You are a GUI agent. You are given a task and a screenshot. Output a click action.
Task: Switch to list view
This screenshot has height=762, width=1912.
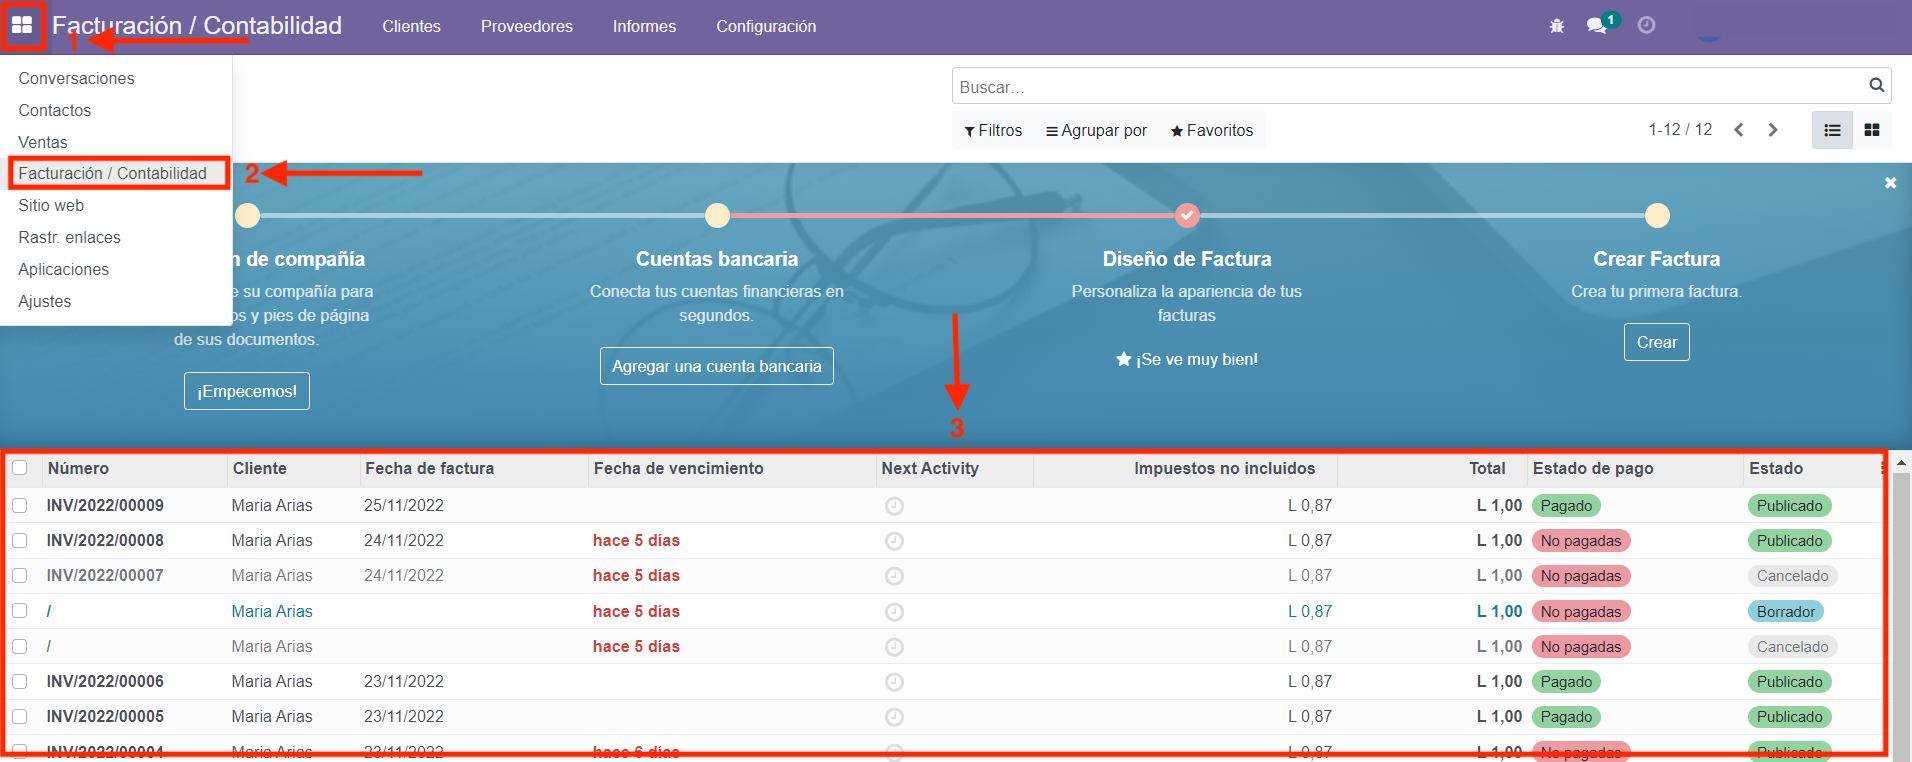tap(1832, 130)
